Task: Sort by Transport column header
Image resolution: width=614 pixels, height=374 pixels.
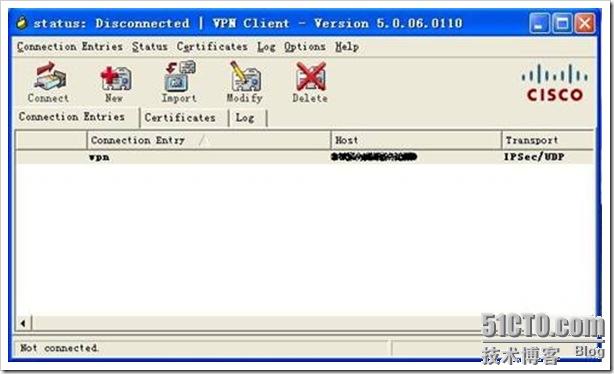Action: pyautogui.click(x=547, y=140)
